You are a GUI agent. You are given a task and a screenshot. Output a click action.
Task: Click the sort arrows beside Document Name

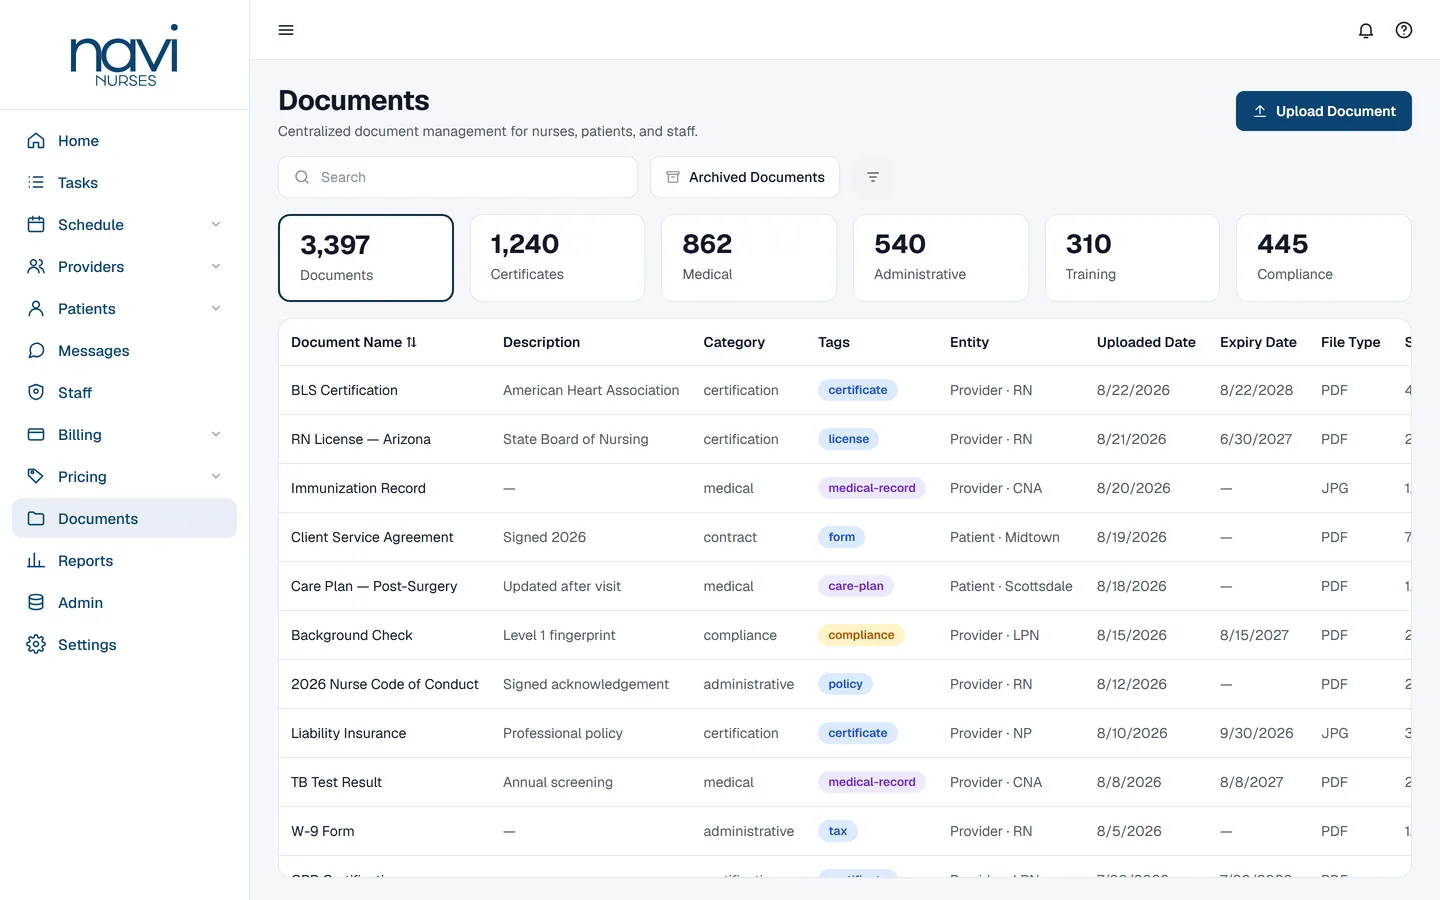tap(411, 342)
